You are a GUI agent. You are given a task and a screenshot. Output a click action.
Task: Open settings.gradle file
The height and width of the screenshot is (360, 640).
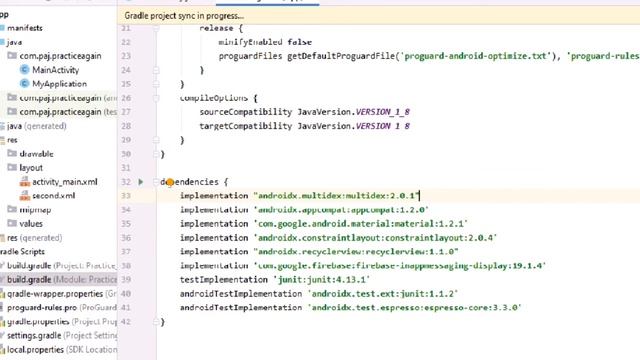[61, 336]
